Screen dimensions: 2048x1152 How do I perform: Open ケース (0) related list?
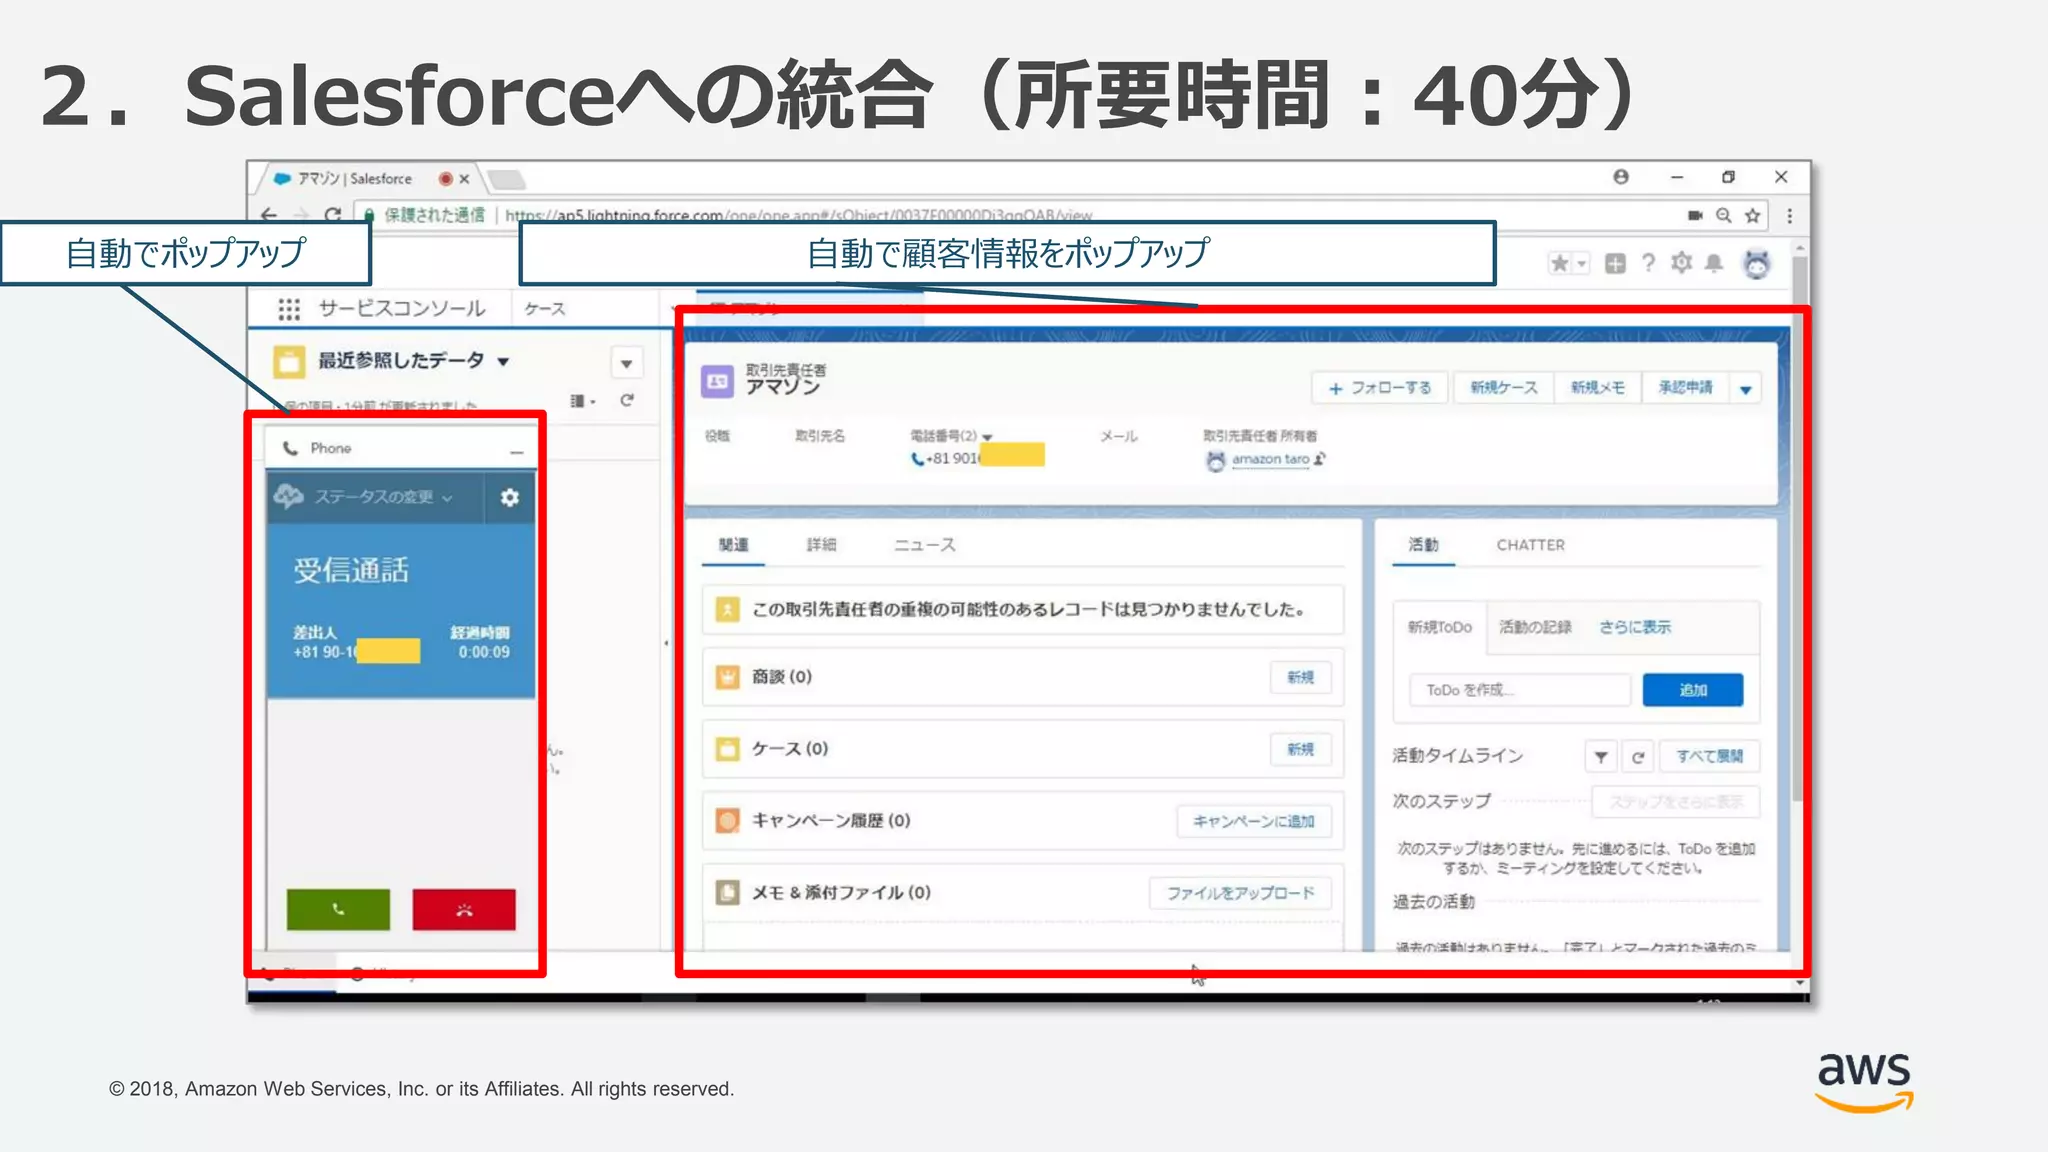pyautogui.click(x=790, y=749)
